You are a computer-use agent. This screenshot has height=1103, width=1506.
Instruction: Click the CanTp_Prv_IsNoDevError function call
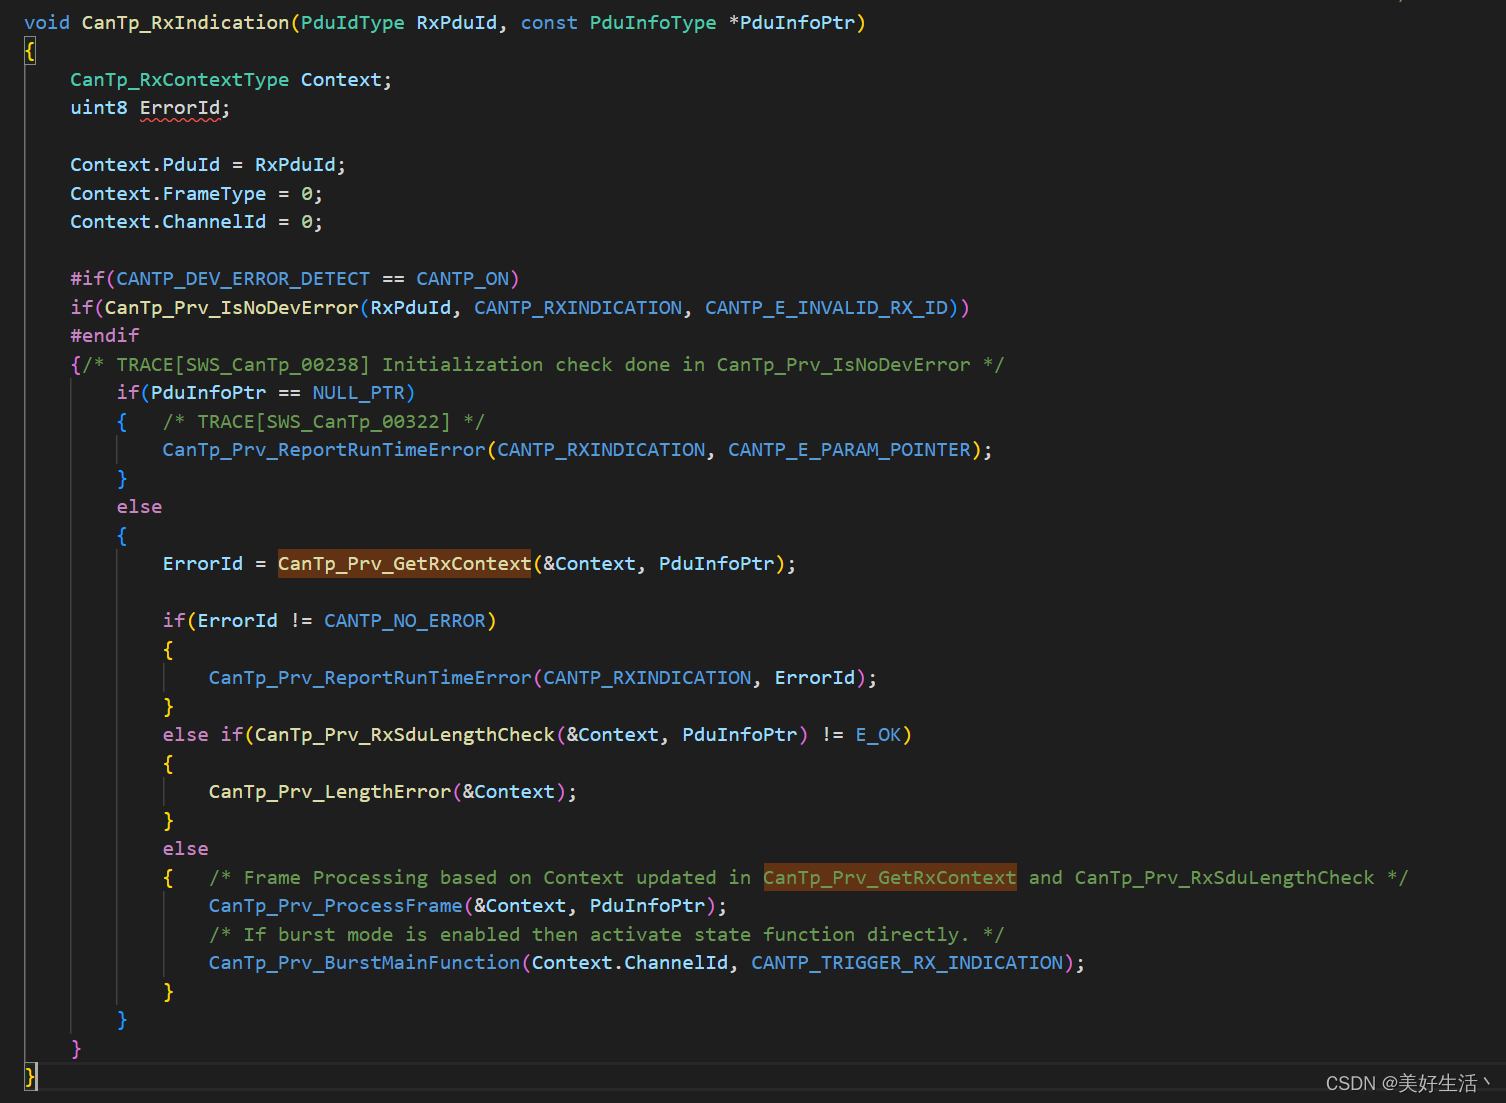[x=231, y=308]
